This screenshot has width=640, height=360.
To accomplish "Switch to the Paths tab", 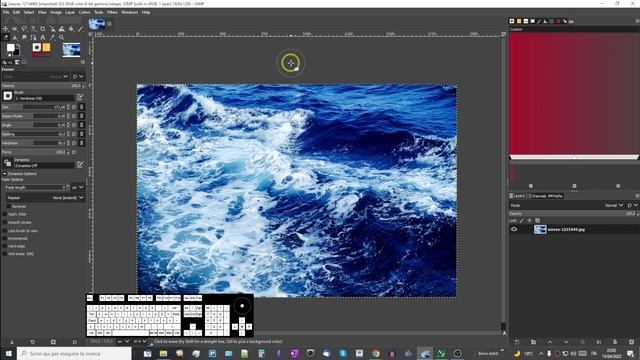I will [555, 196].
